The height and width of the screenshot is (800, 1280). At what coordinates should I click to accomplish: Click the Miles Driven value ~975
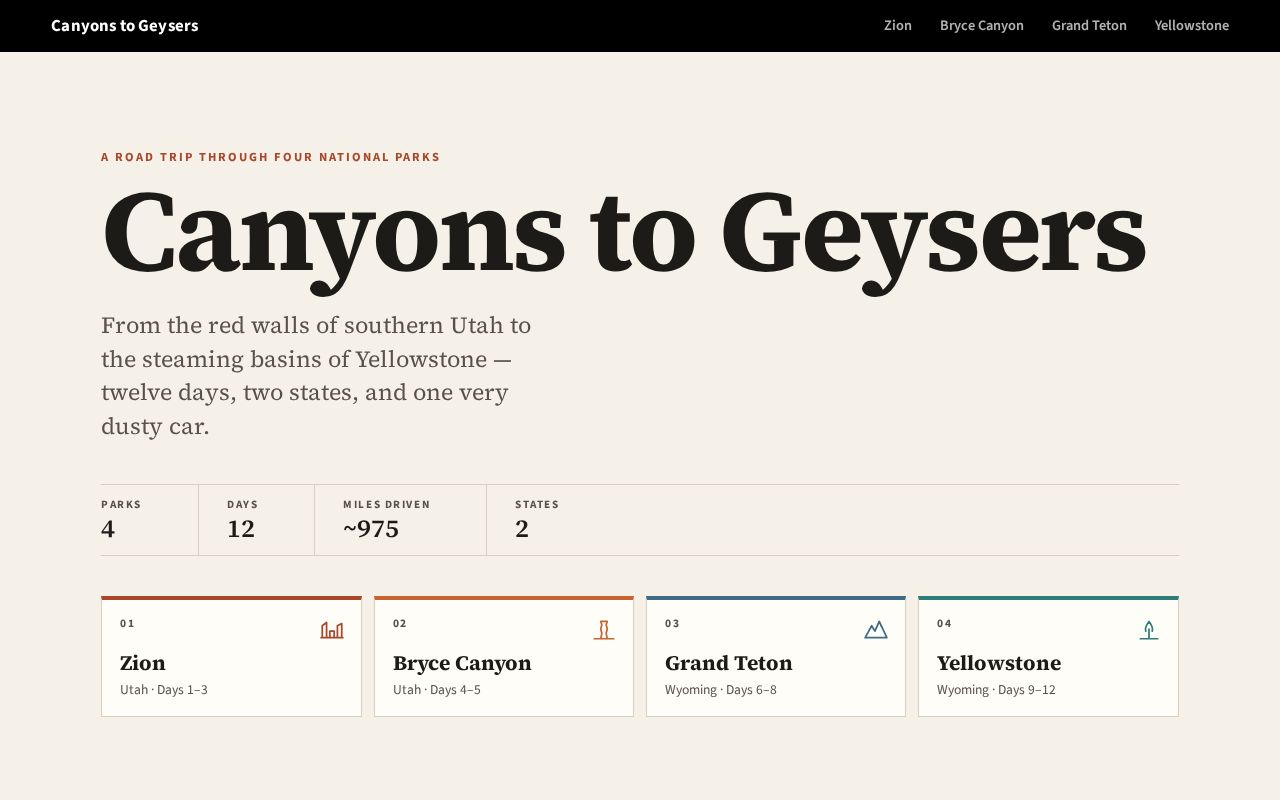tap(371, 529)
